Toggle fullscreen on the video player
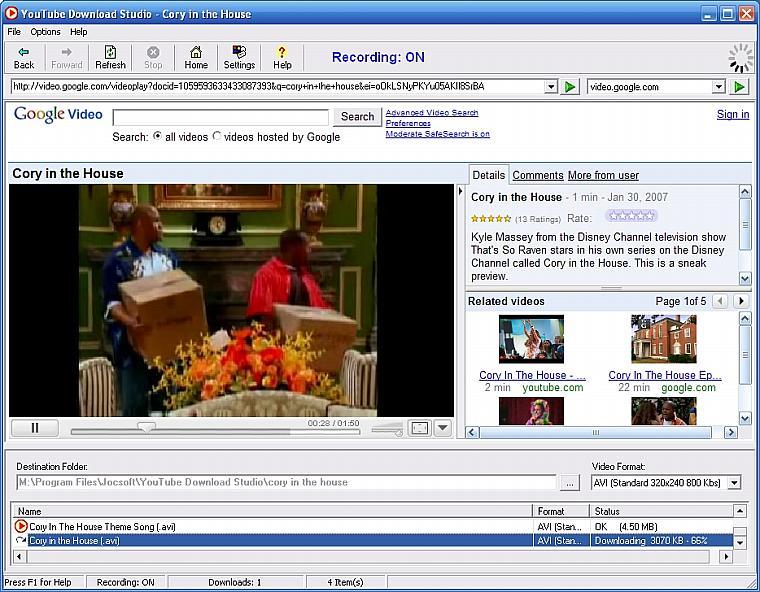Image resolution: width=760 pixels, height=592 pixels. click(420, 428)
